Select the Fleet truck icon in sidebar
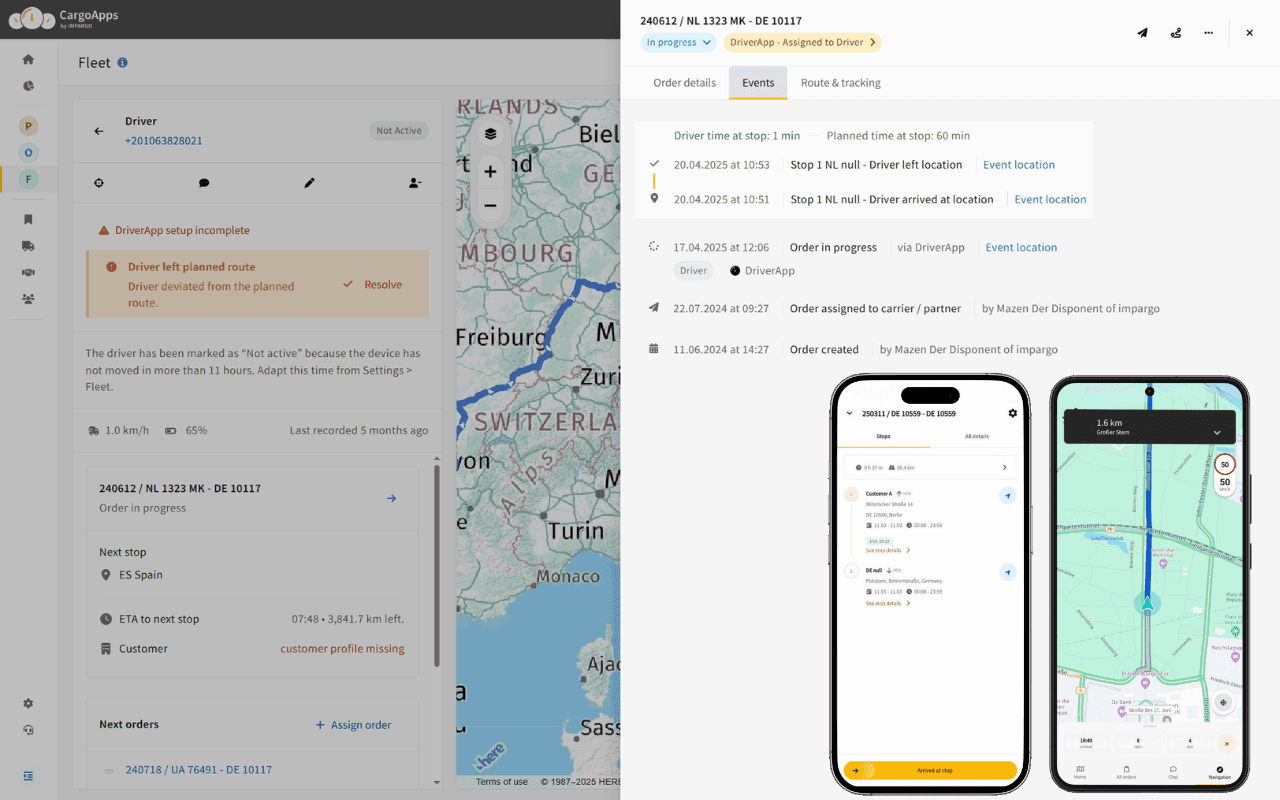Screen dimensions: 1280x800 [x=28, y=245]
